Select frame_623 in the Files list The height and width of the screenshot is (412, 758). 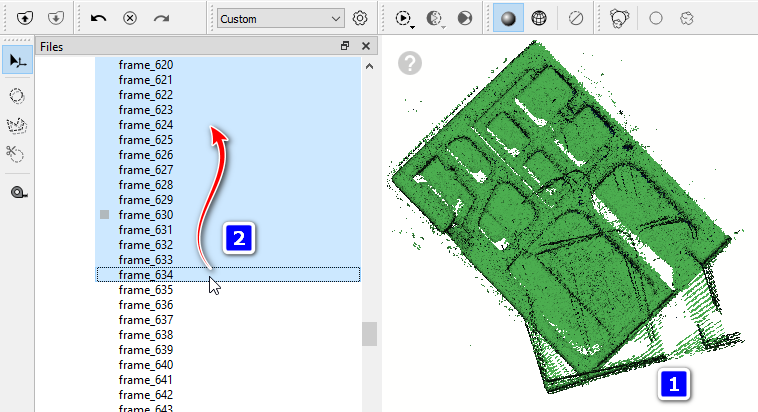[x=146, y=110]
